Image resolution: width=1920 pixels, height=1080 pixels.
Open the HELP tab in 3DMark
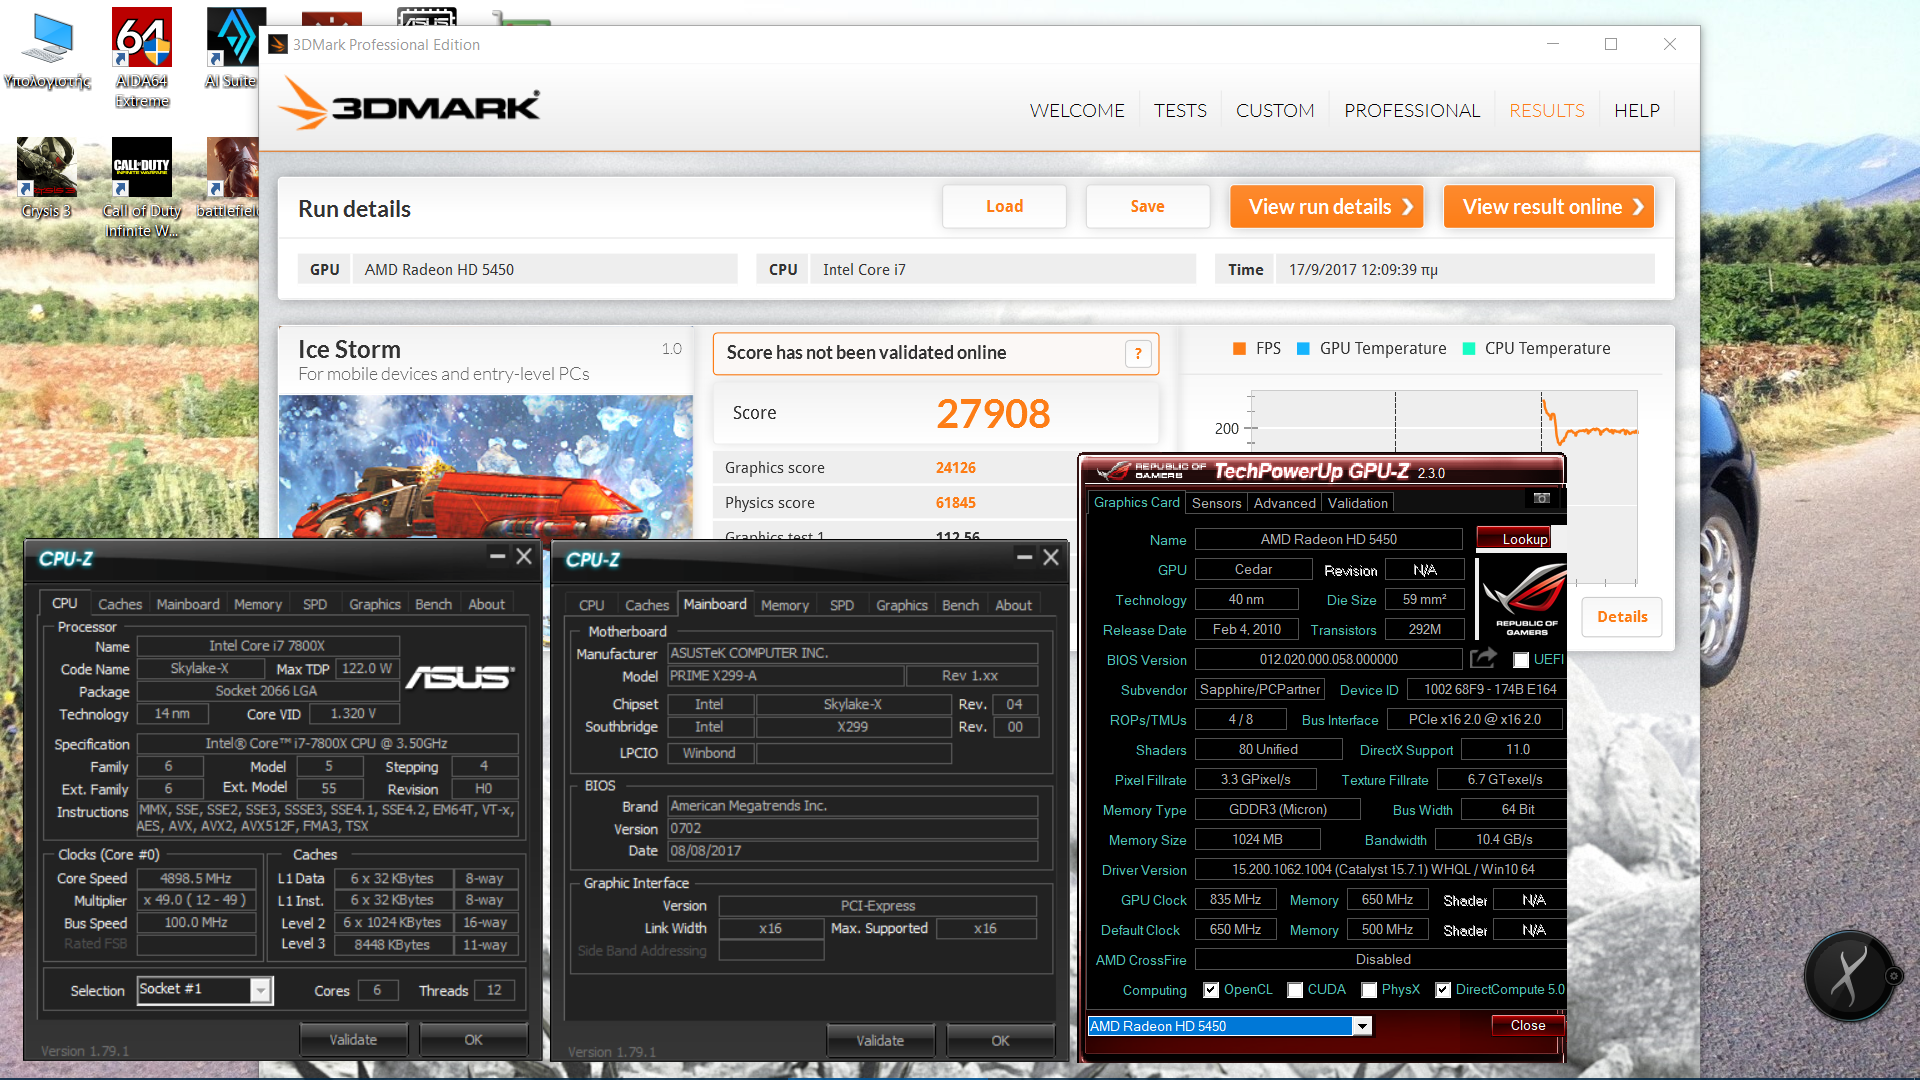tap(1636, 110)
